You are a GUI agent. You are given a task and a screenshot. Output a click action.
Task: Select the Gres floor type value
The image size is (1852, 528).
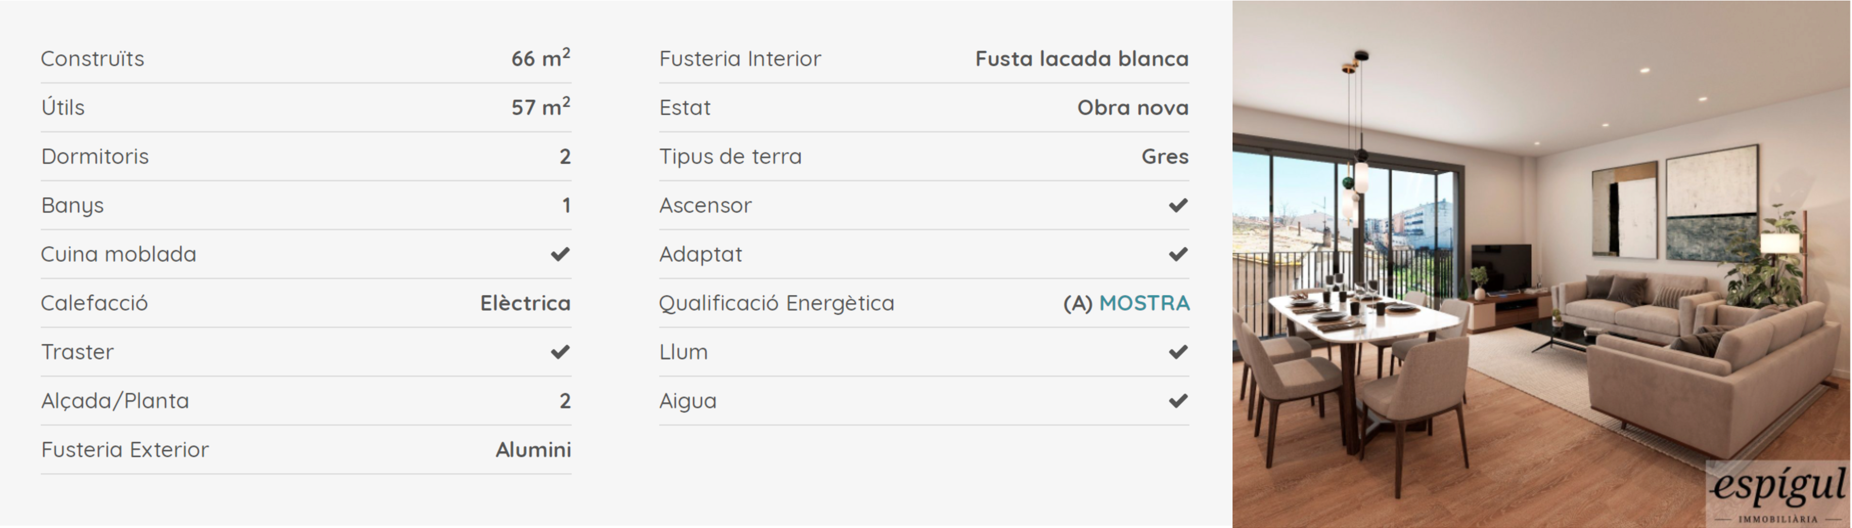(x=1164, y=157)
